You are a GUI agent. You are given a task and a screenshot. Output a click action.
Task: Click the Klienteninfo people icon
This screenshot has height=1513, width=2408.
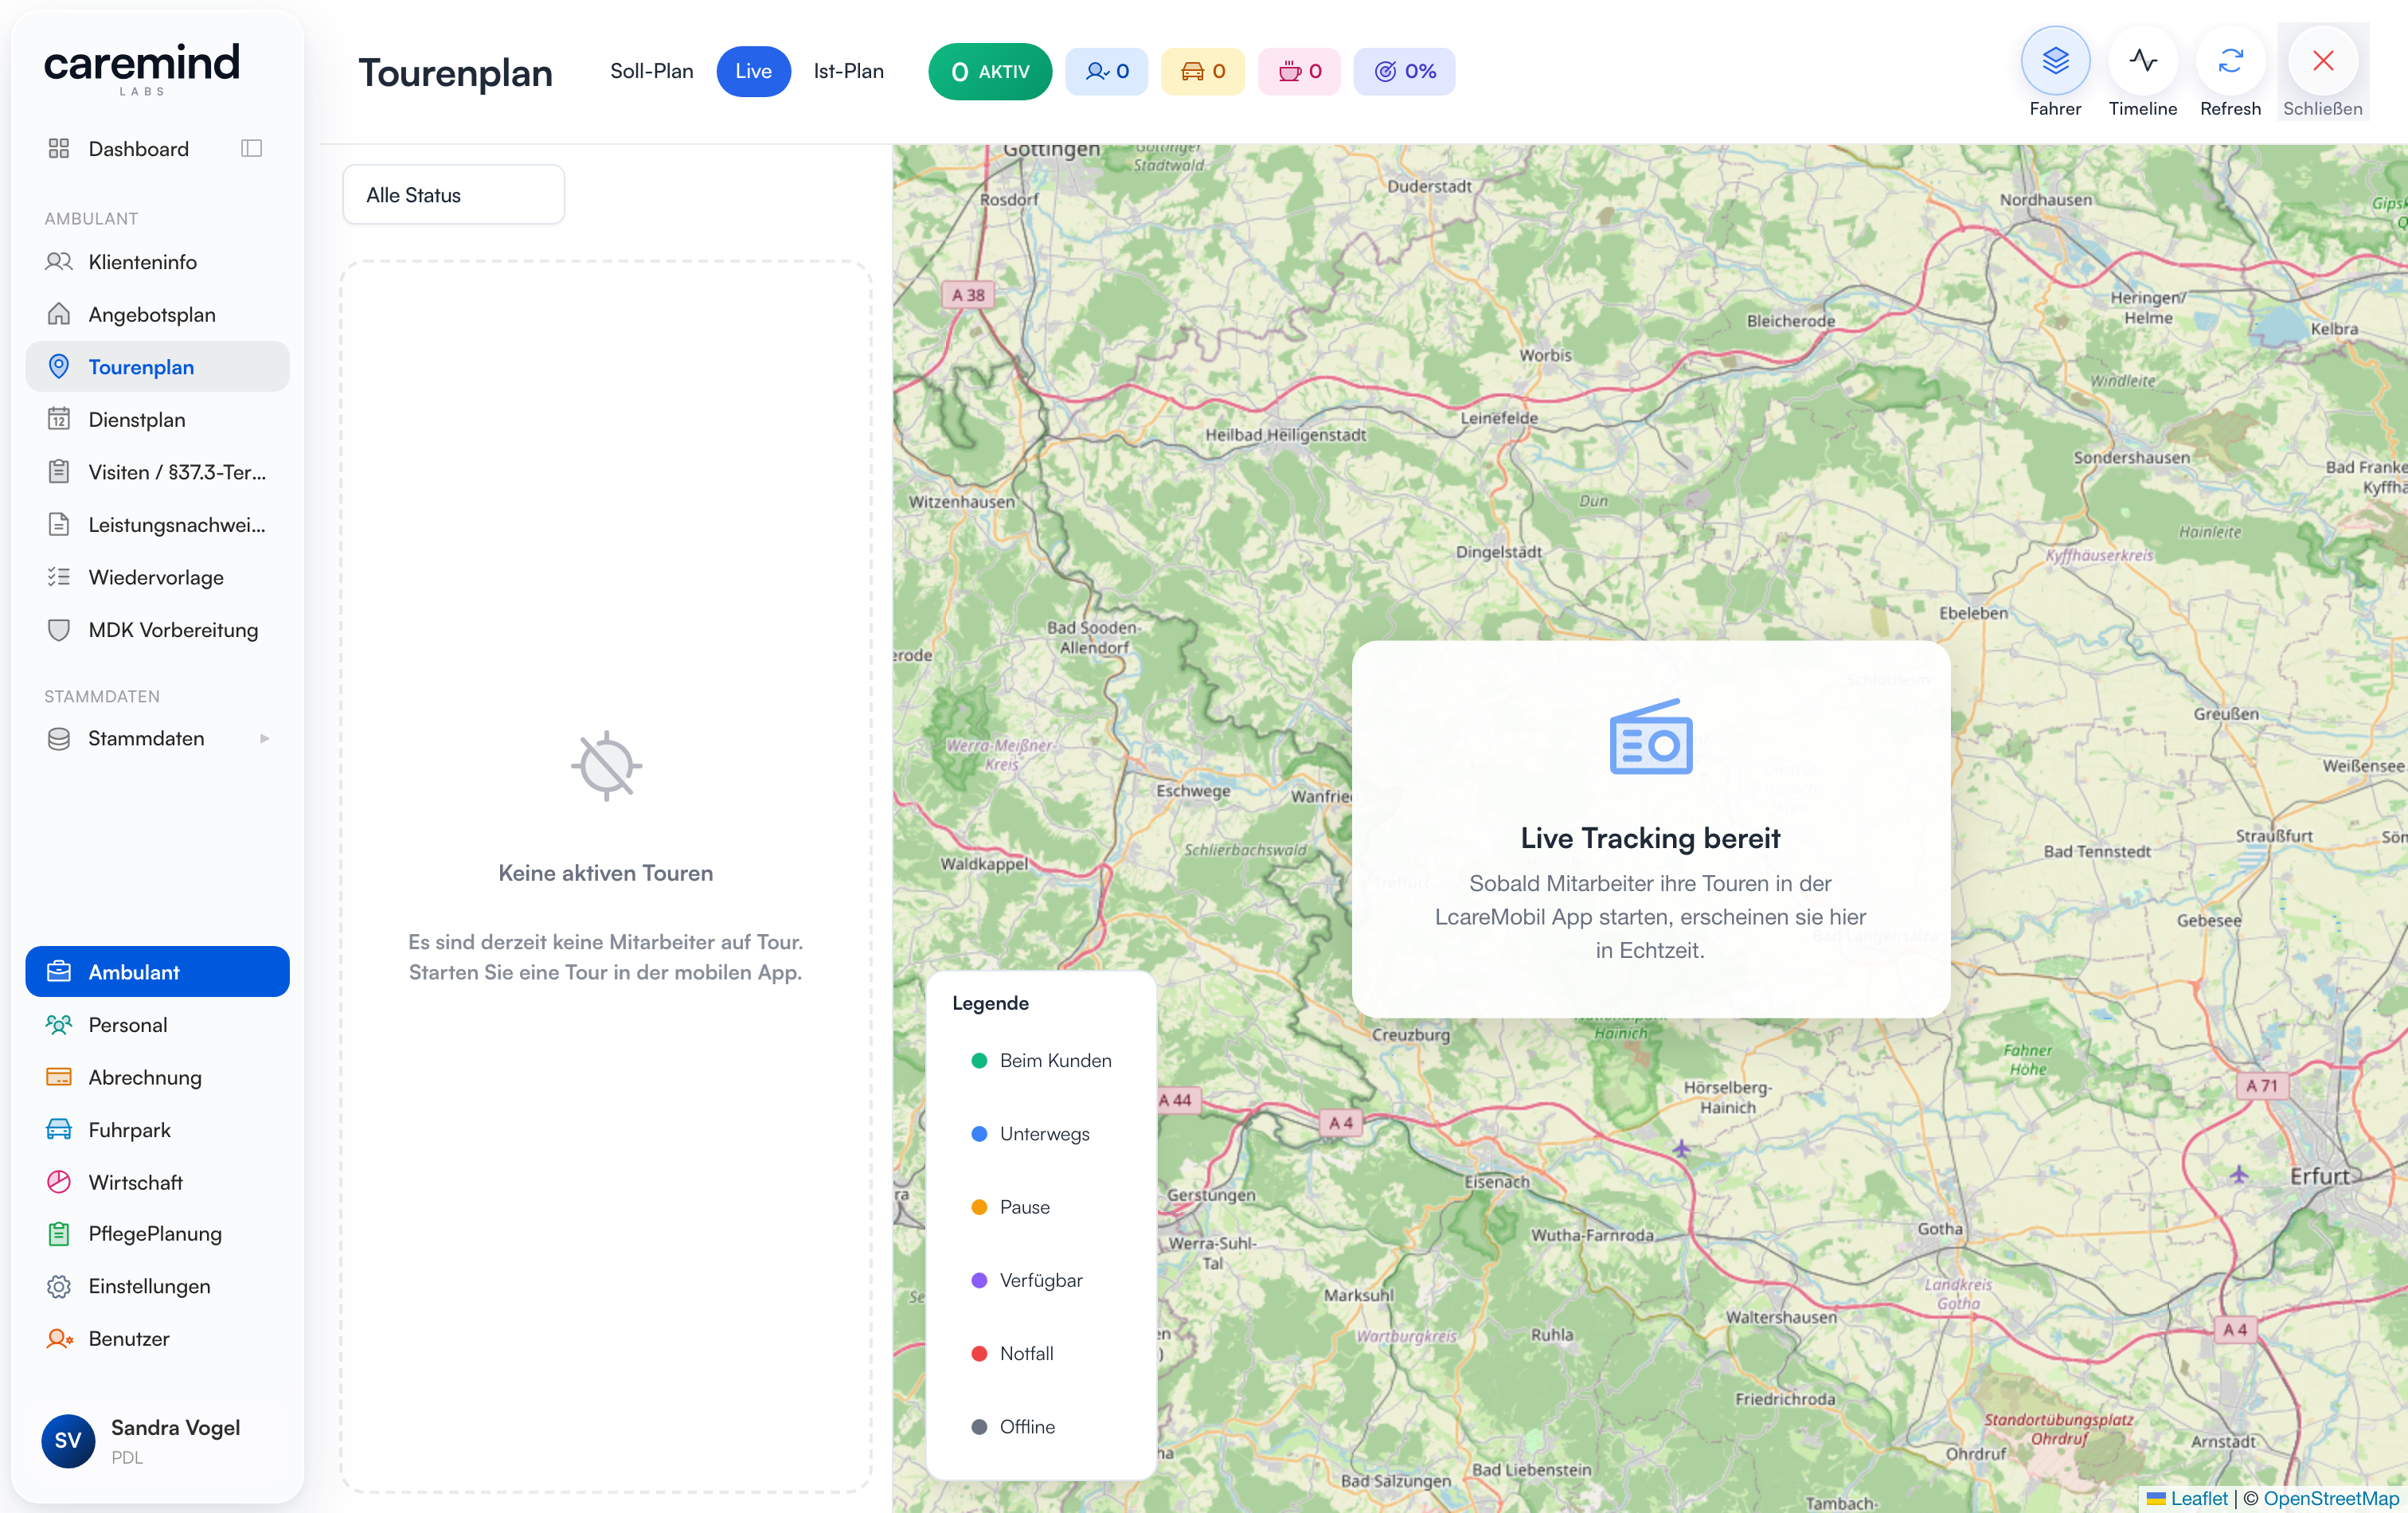(59, 262)
